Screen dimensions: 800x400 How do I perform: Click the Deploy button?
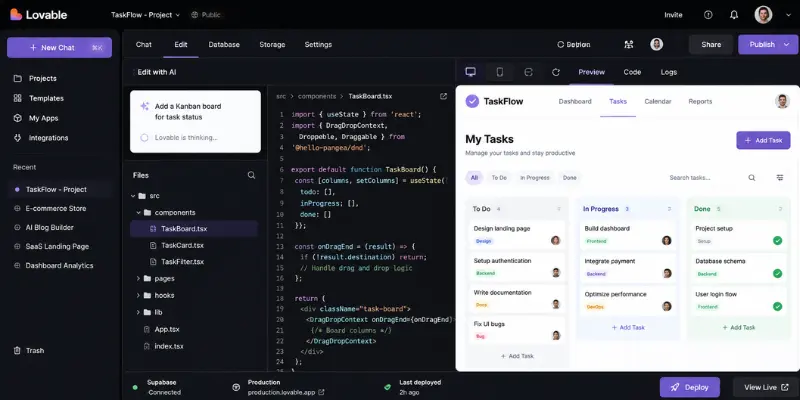[690, 387]
